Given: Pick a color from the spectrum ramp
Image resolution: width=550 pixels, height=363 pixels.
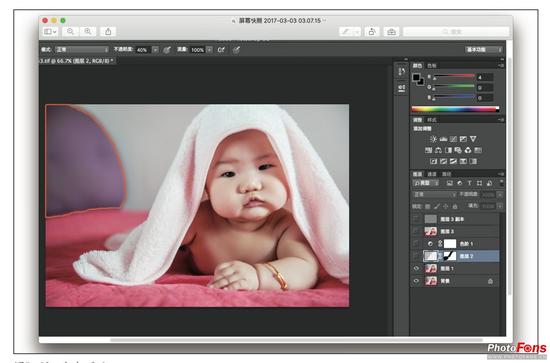Looking at the screenshot, I should [x=455, y=109].
